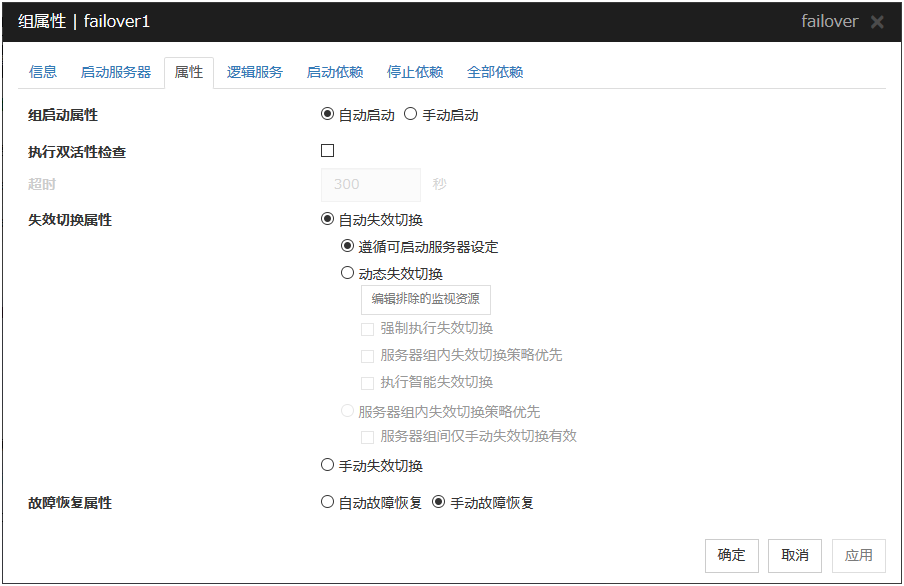Image resolution: width=904 pixels, height=586 pixels.
Task: Open the 逻辑服务 tab
Action: coord(254,72)
